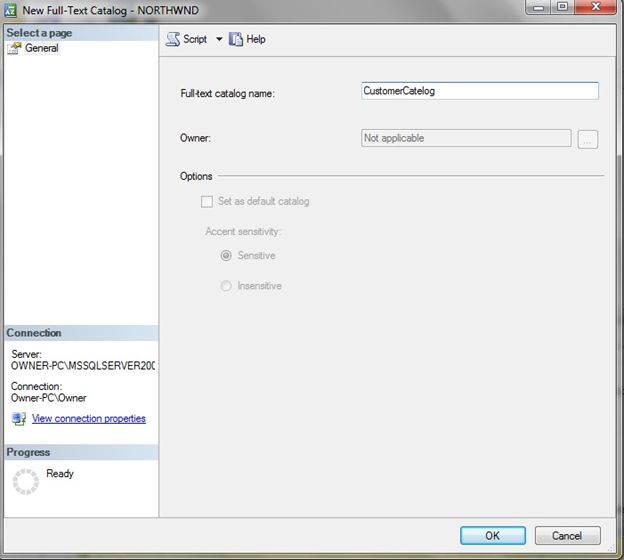Click the Cancel button

[567, 536]
